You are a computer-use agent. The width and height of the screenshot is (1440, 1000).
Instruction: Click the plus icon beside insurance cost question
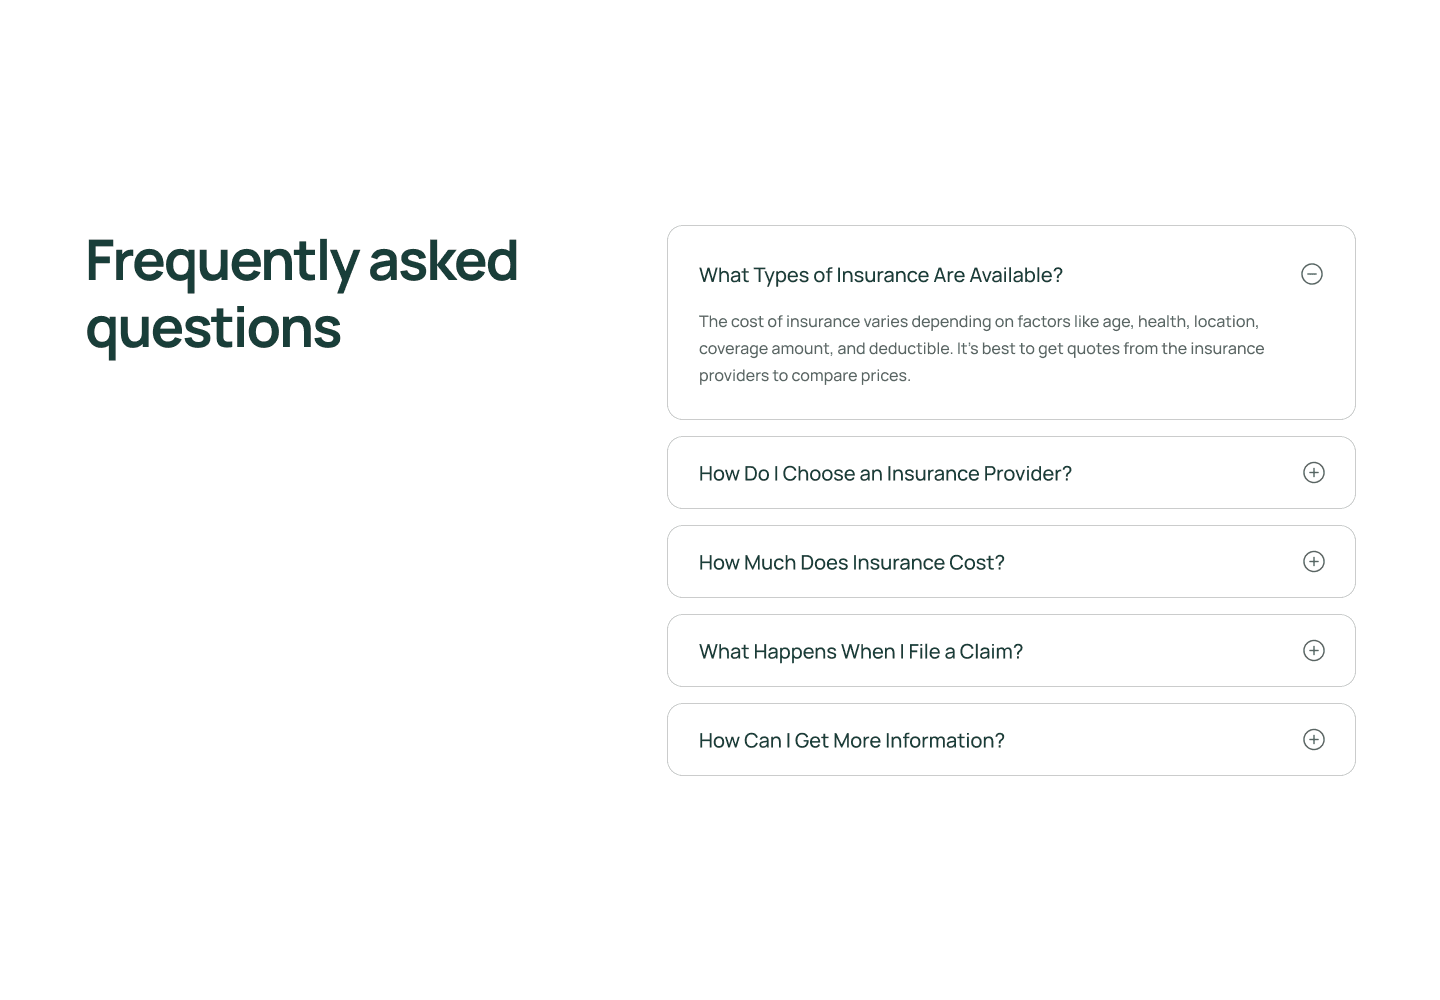[1313, 561]
